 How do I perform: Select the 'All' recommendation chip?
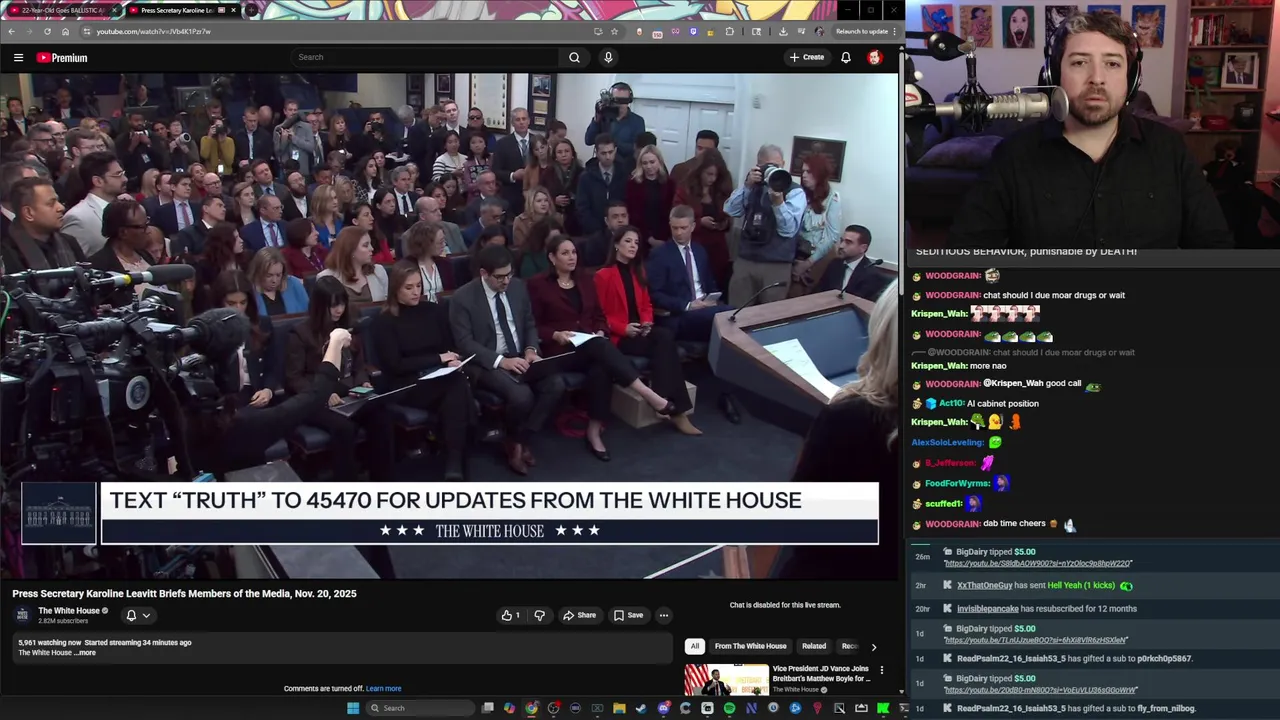click(x=695, y=646)
